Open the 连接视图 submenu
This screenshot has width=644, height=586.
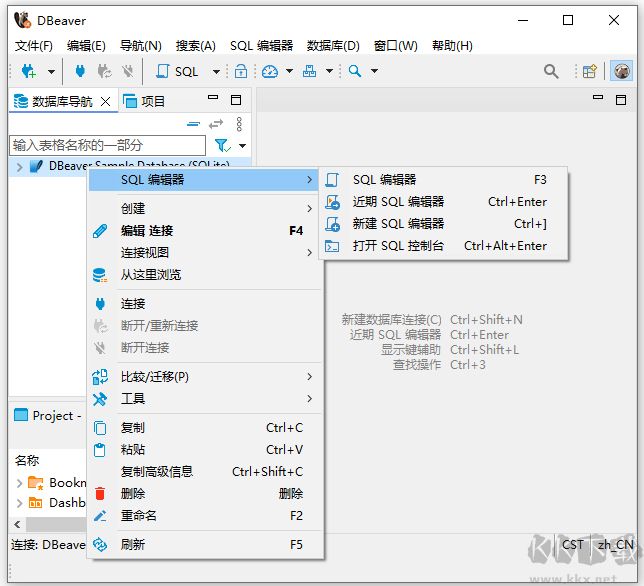click(x=203, y=253)
